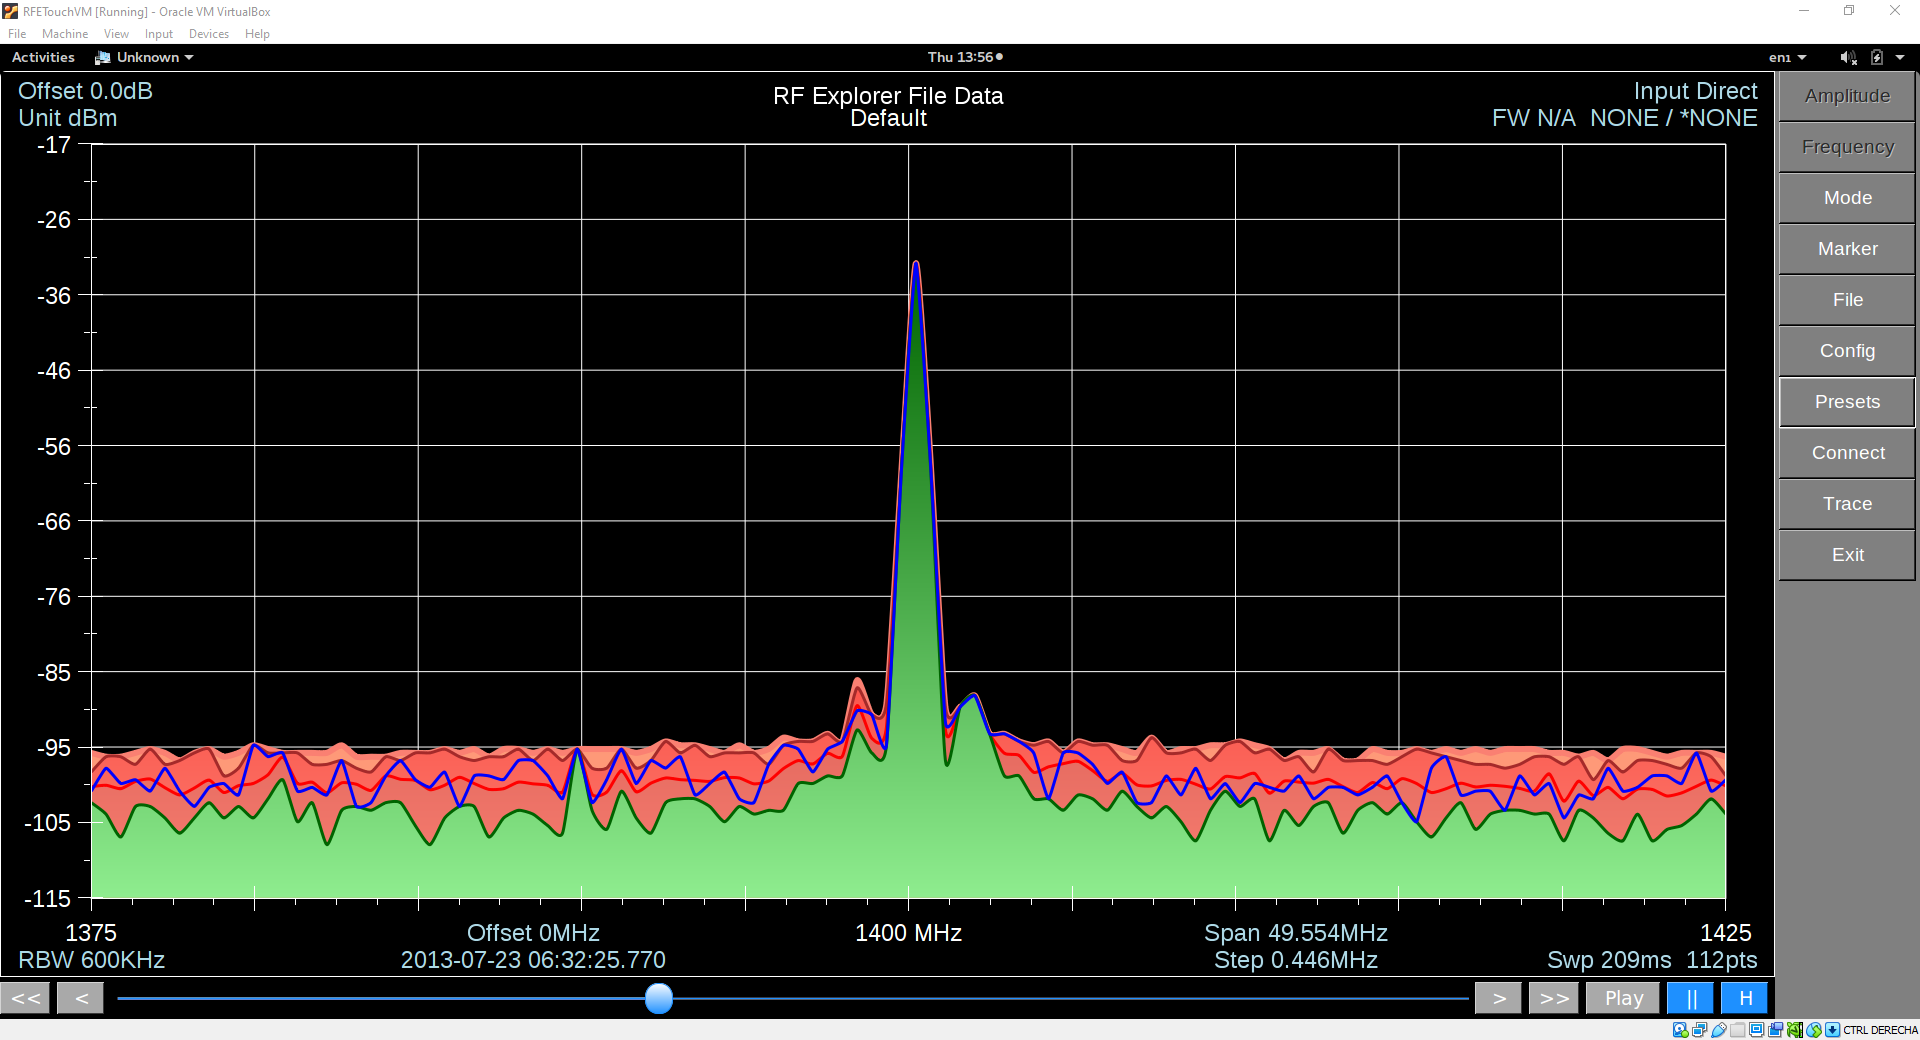Click the fast-forward sweep icon
This screenshot has width=1920, height=1040.
pos(1552,997)
